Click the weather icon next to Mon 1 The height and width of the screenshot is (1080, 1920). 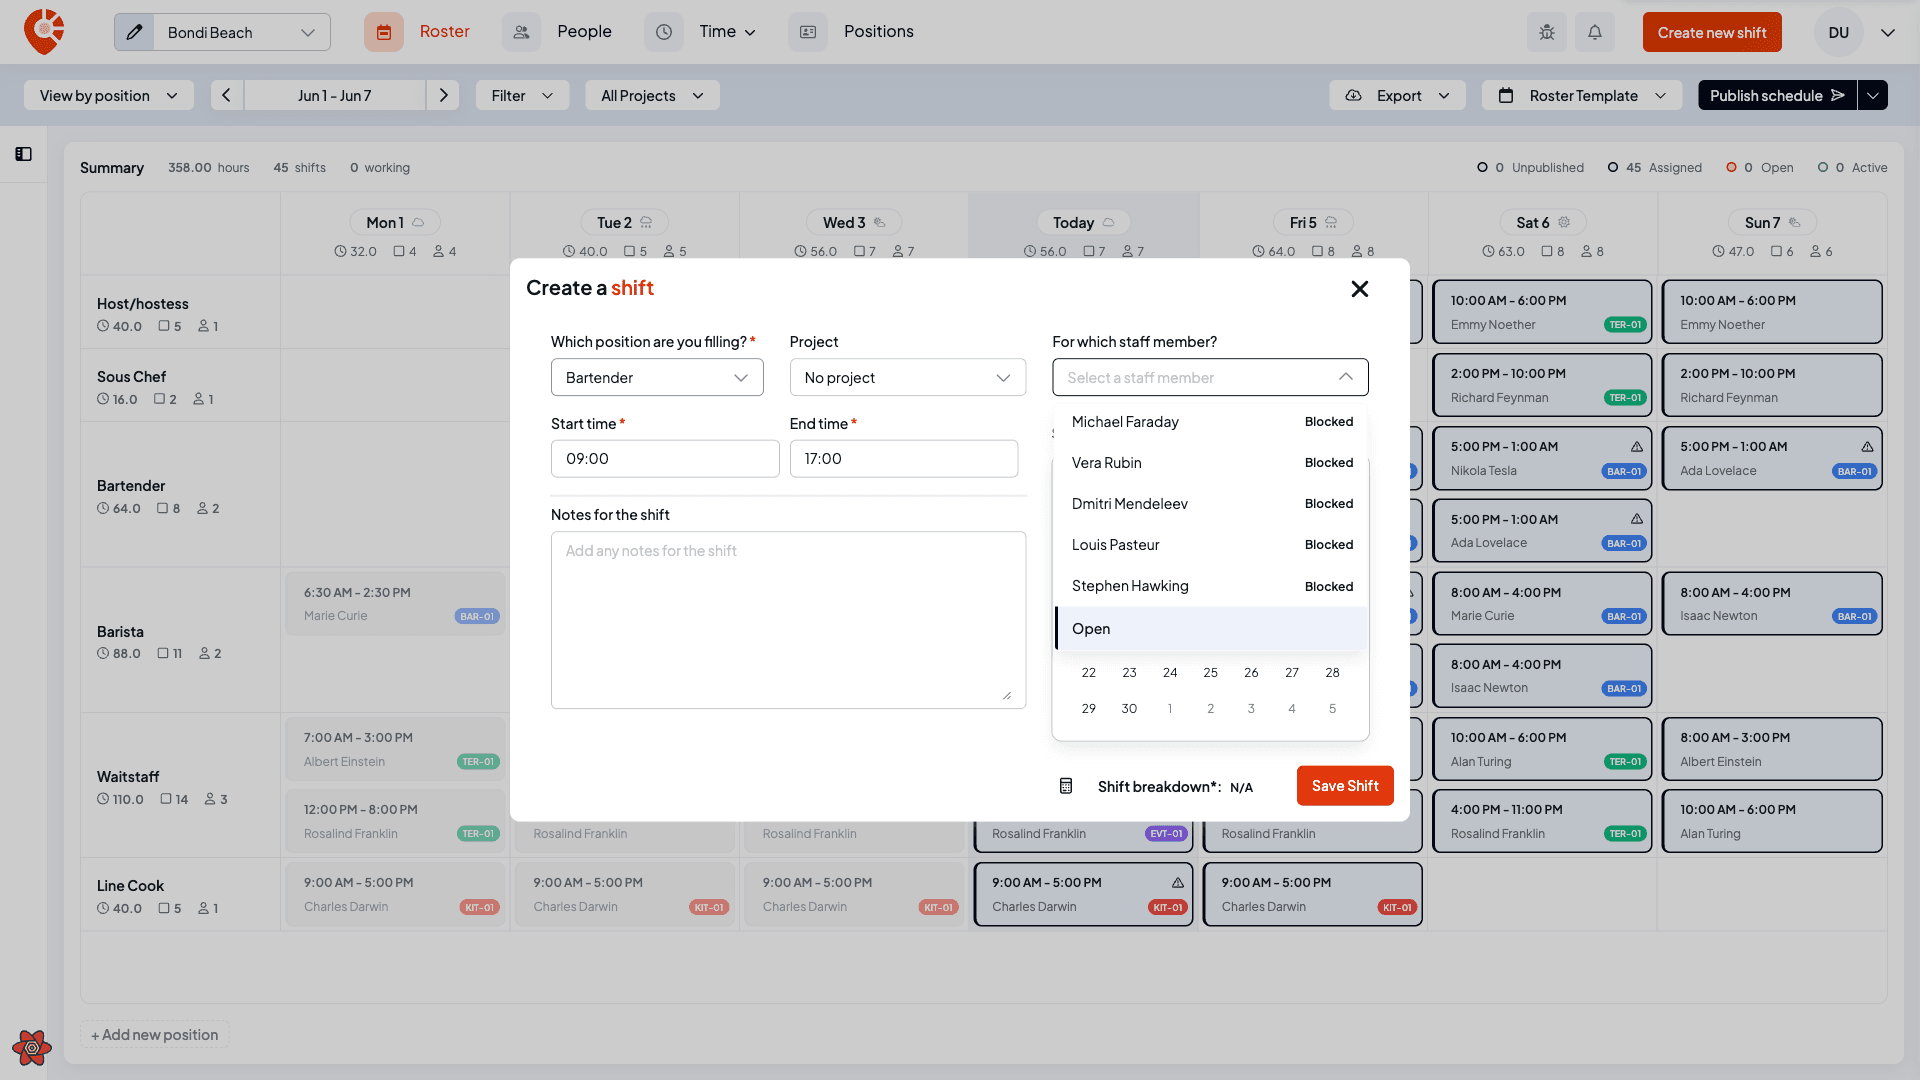[418, 222]
